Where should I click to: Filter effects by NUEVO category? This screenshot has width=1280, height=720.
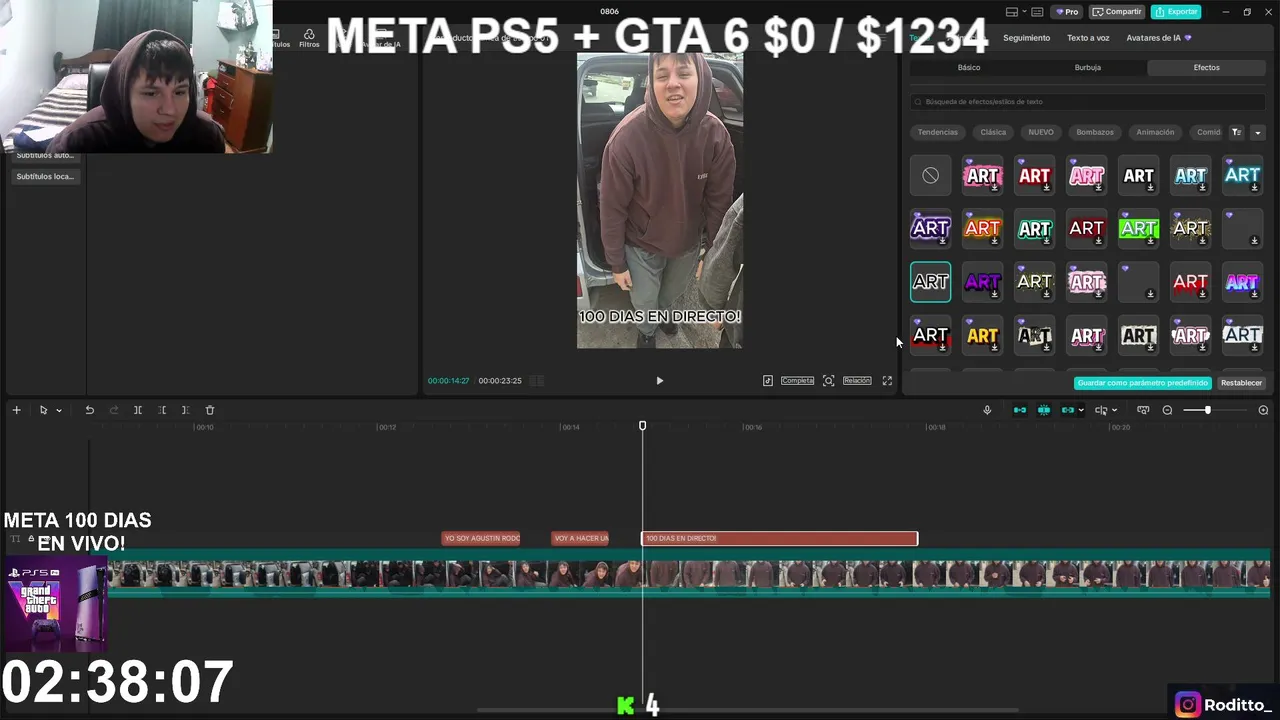coord(1041,132)
